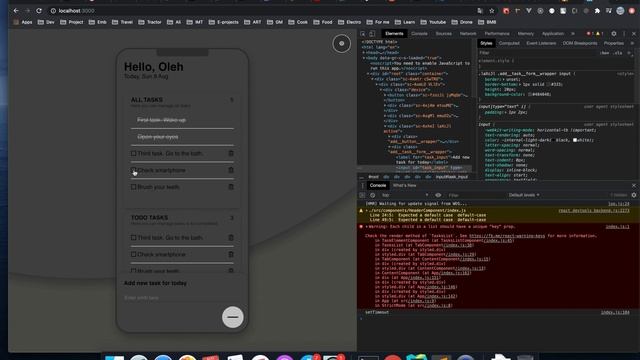Open the Youtube bookmarks folder
640x360 pixels.
[433, 22]
